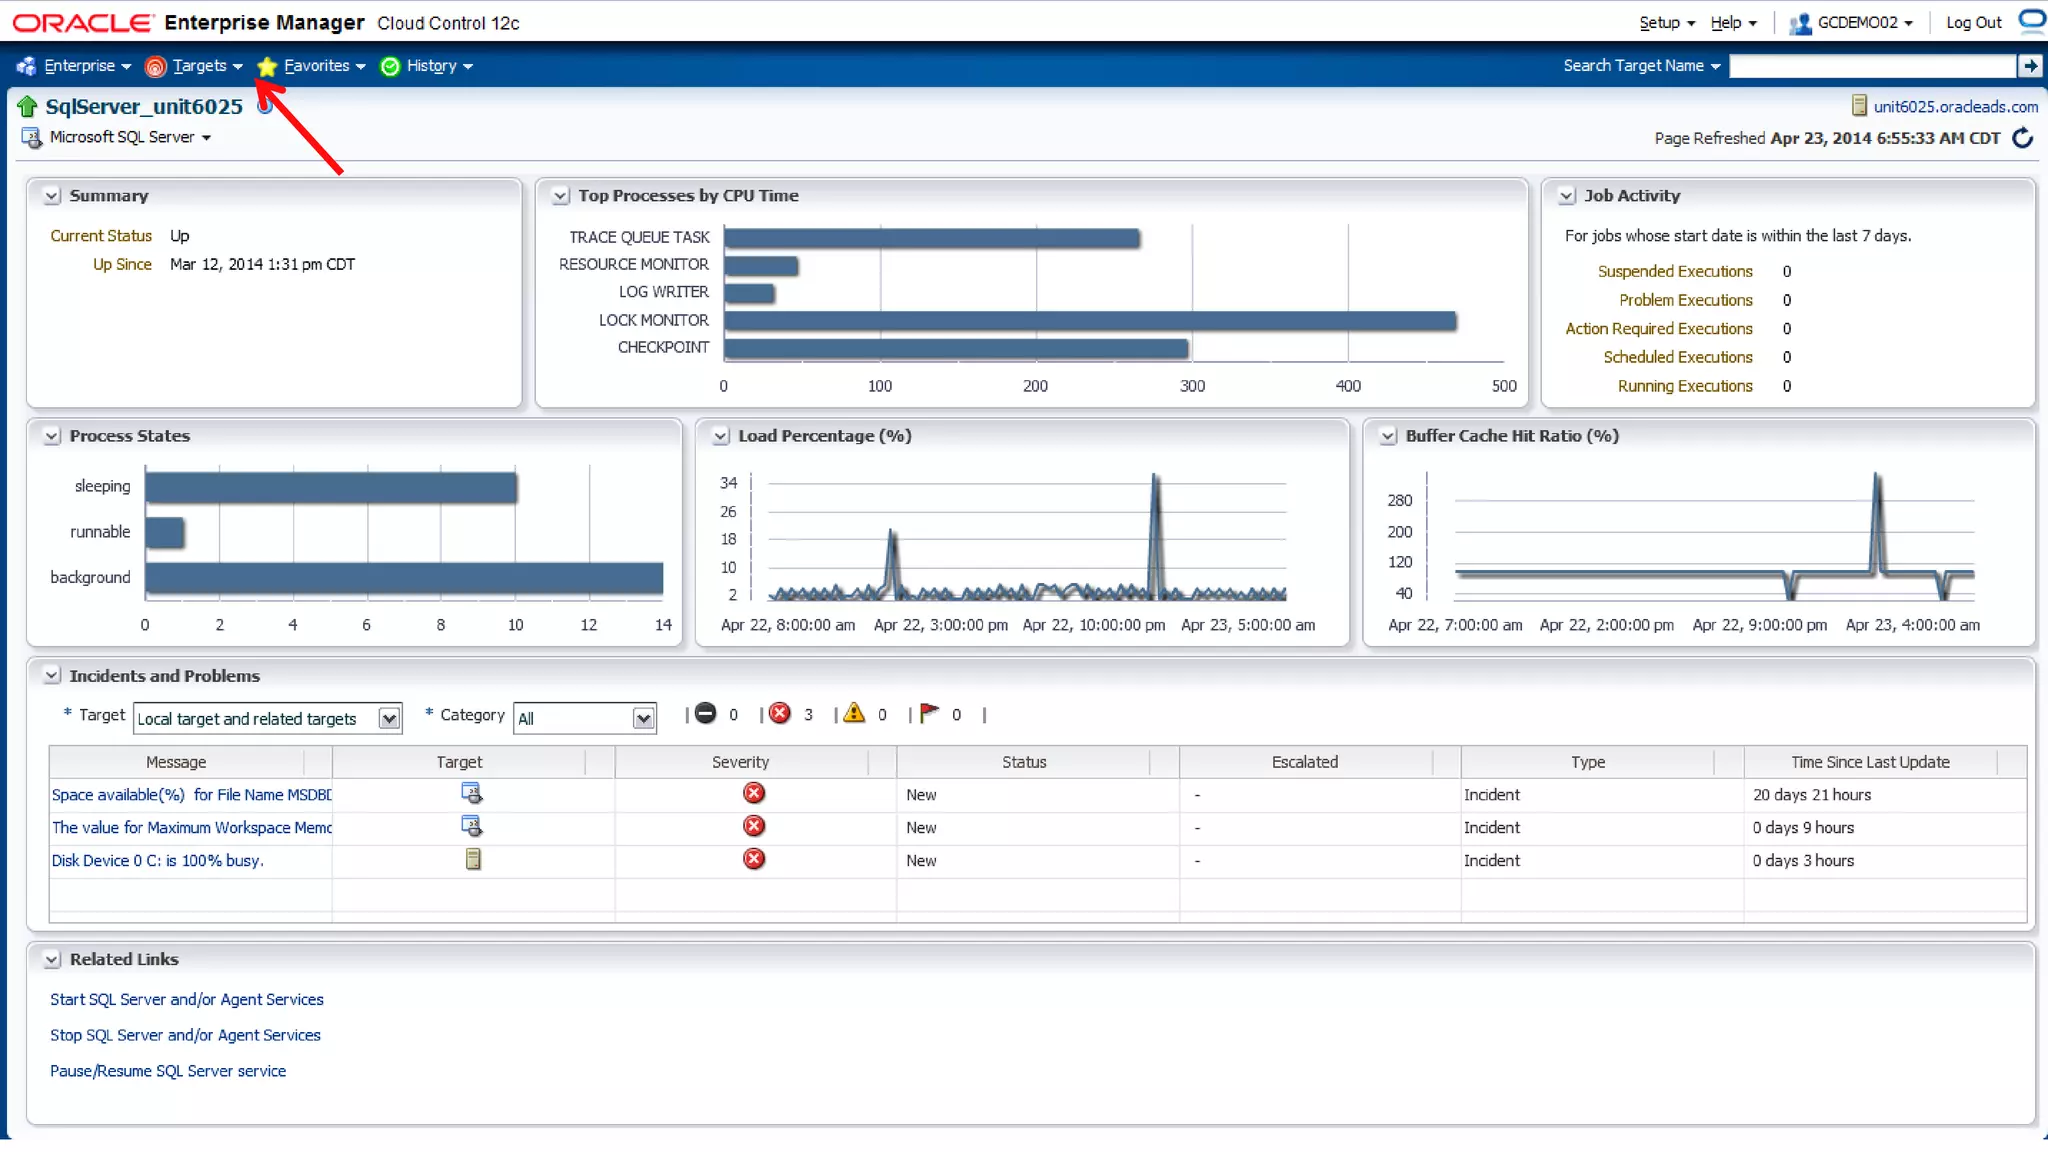
Task: Open the Target scope dropdown
Action: (389, 718)
